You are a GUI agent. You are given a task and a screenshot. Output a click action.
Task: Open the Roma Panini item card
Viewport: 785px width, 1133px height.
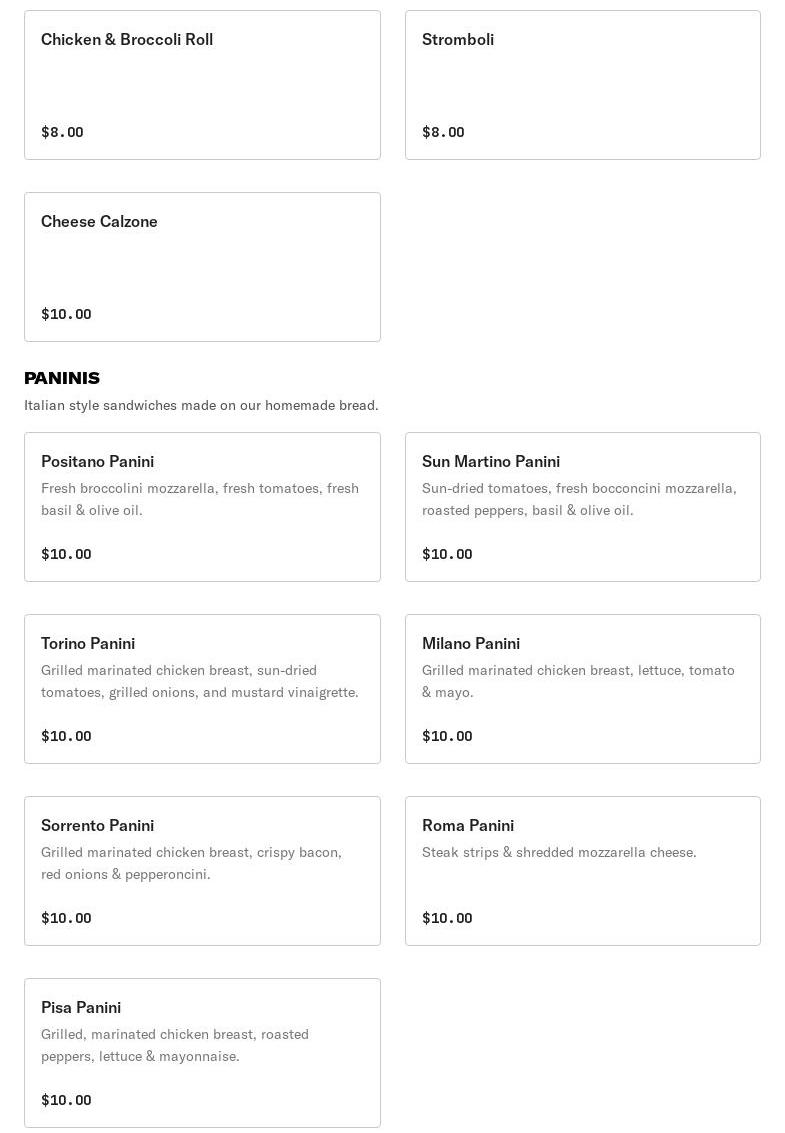coord(582,871)
